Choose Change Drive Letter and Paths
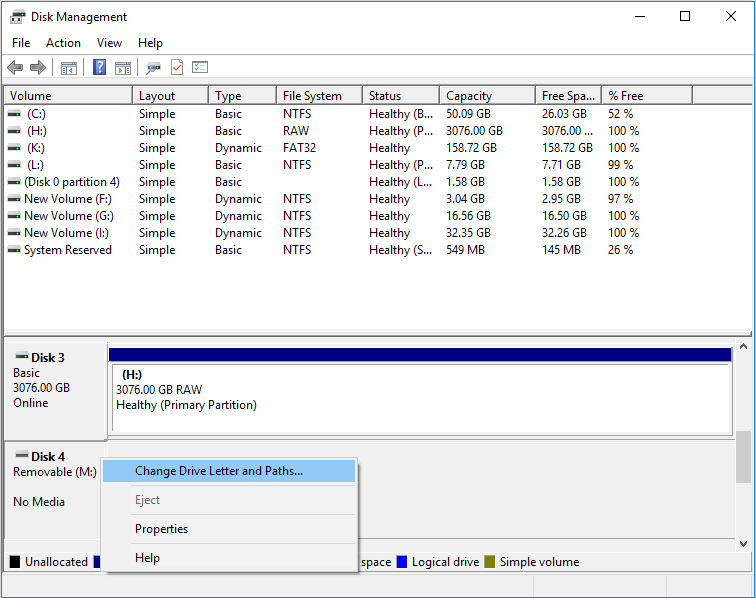This screenshot has width=756, height=598. [x=229, y=471]
